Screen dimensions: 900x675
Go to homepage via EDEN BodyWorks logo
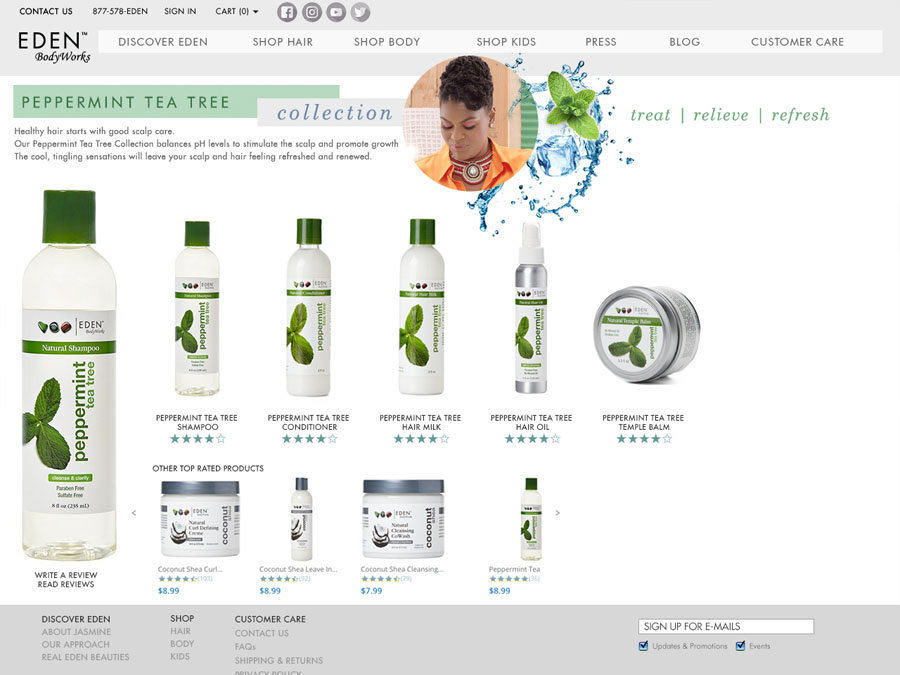pos(54,47)
